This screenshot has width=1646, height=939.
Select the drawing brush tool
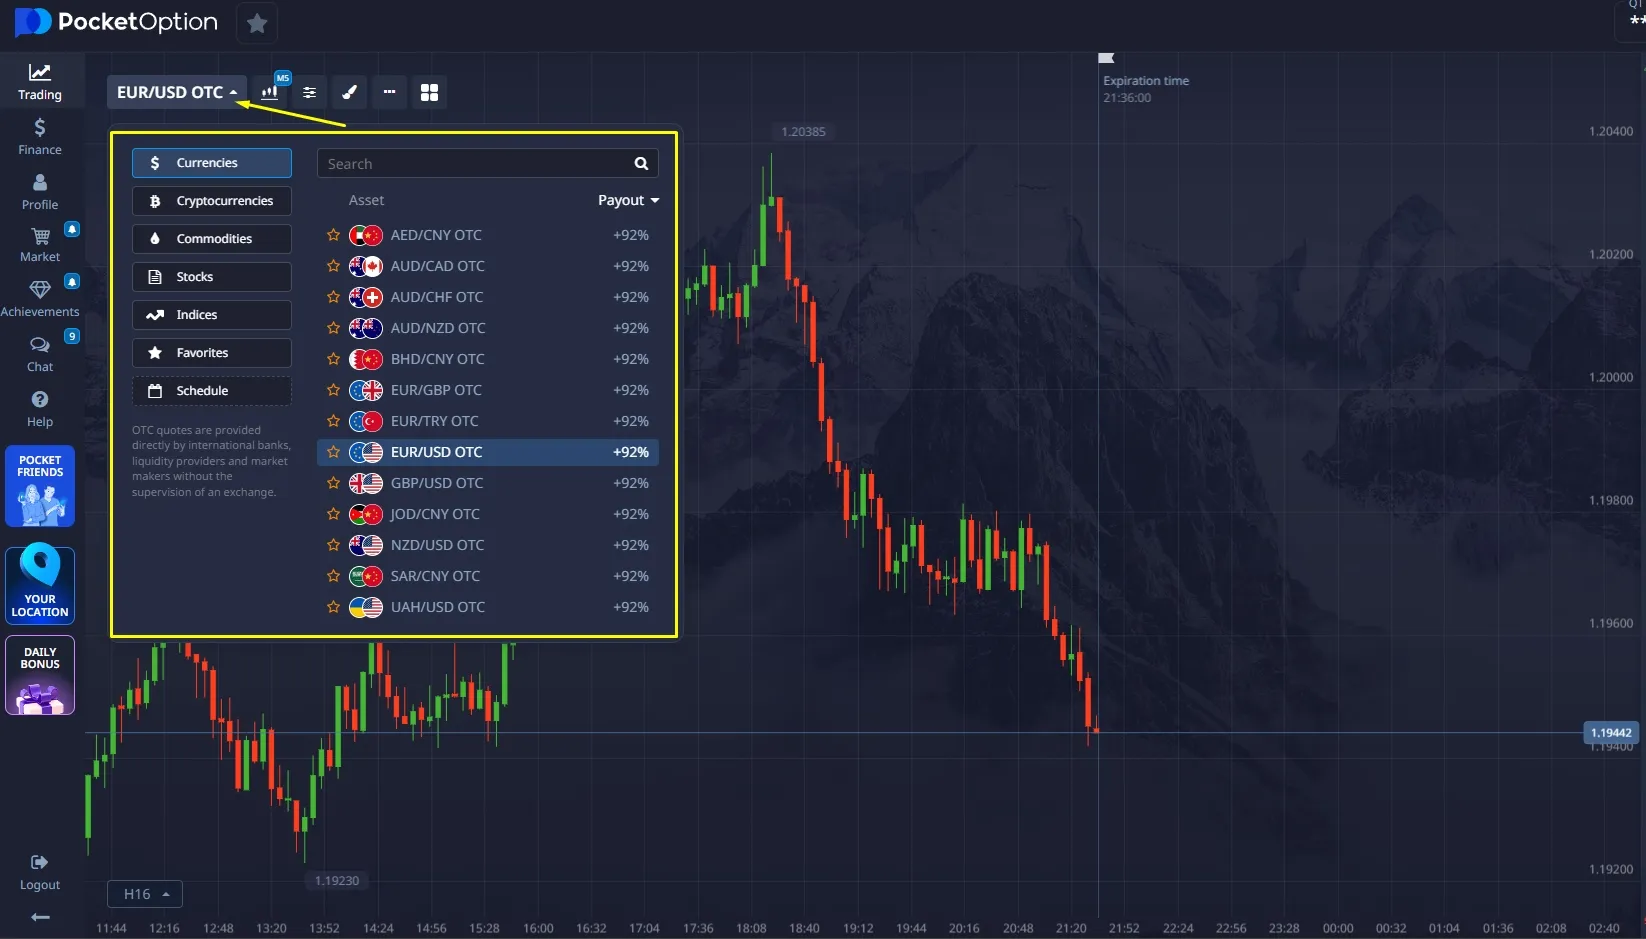349,92
